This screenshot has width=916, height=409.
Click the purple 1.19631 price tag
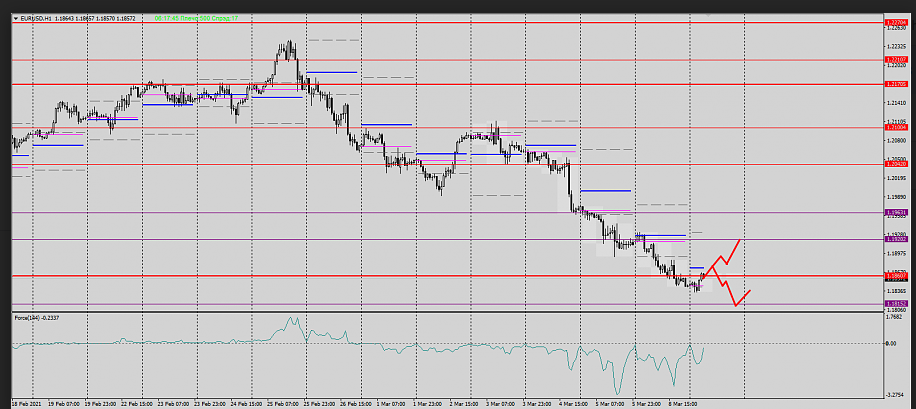pyautogui.click(x=895, y=212)
